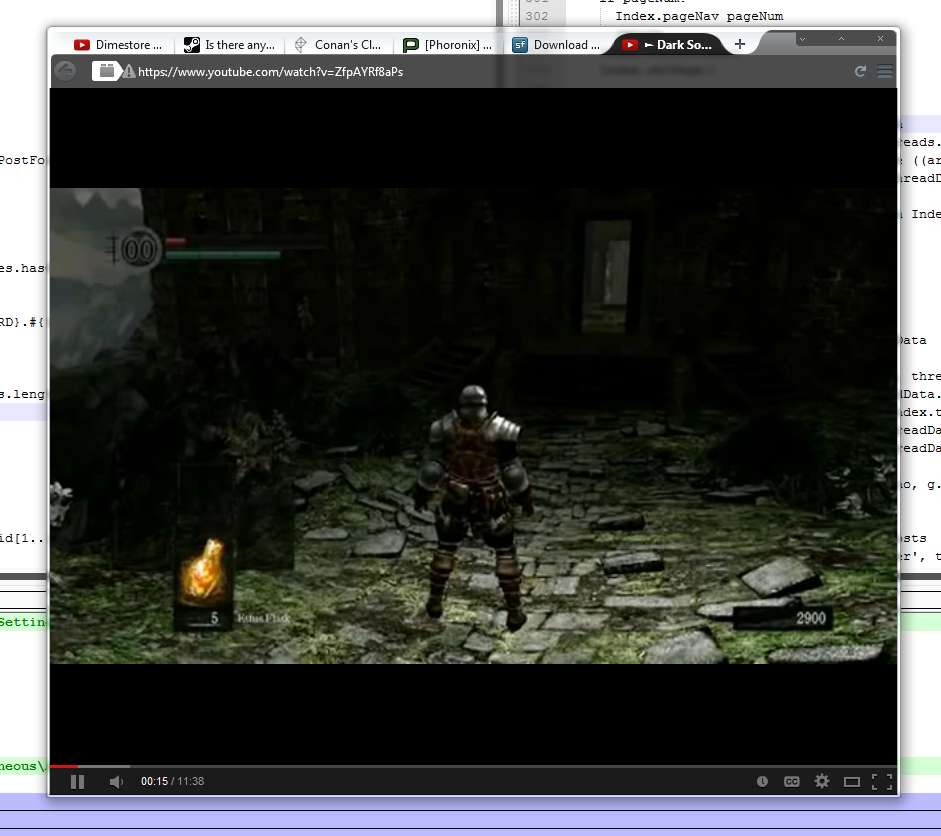
Task: Open a new browser tab
Action: point(740,44)
